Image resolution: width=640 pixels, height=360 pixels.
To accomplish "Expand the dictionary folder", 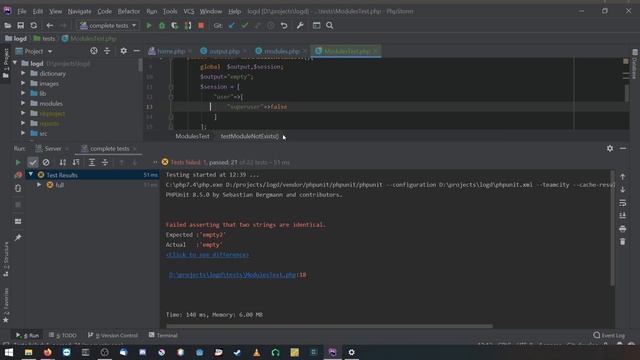I will point(23,73).
